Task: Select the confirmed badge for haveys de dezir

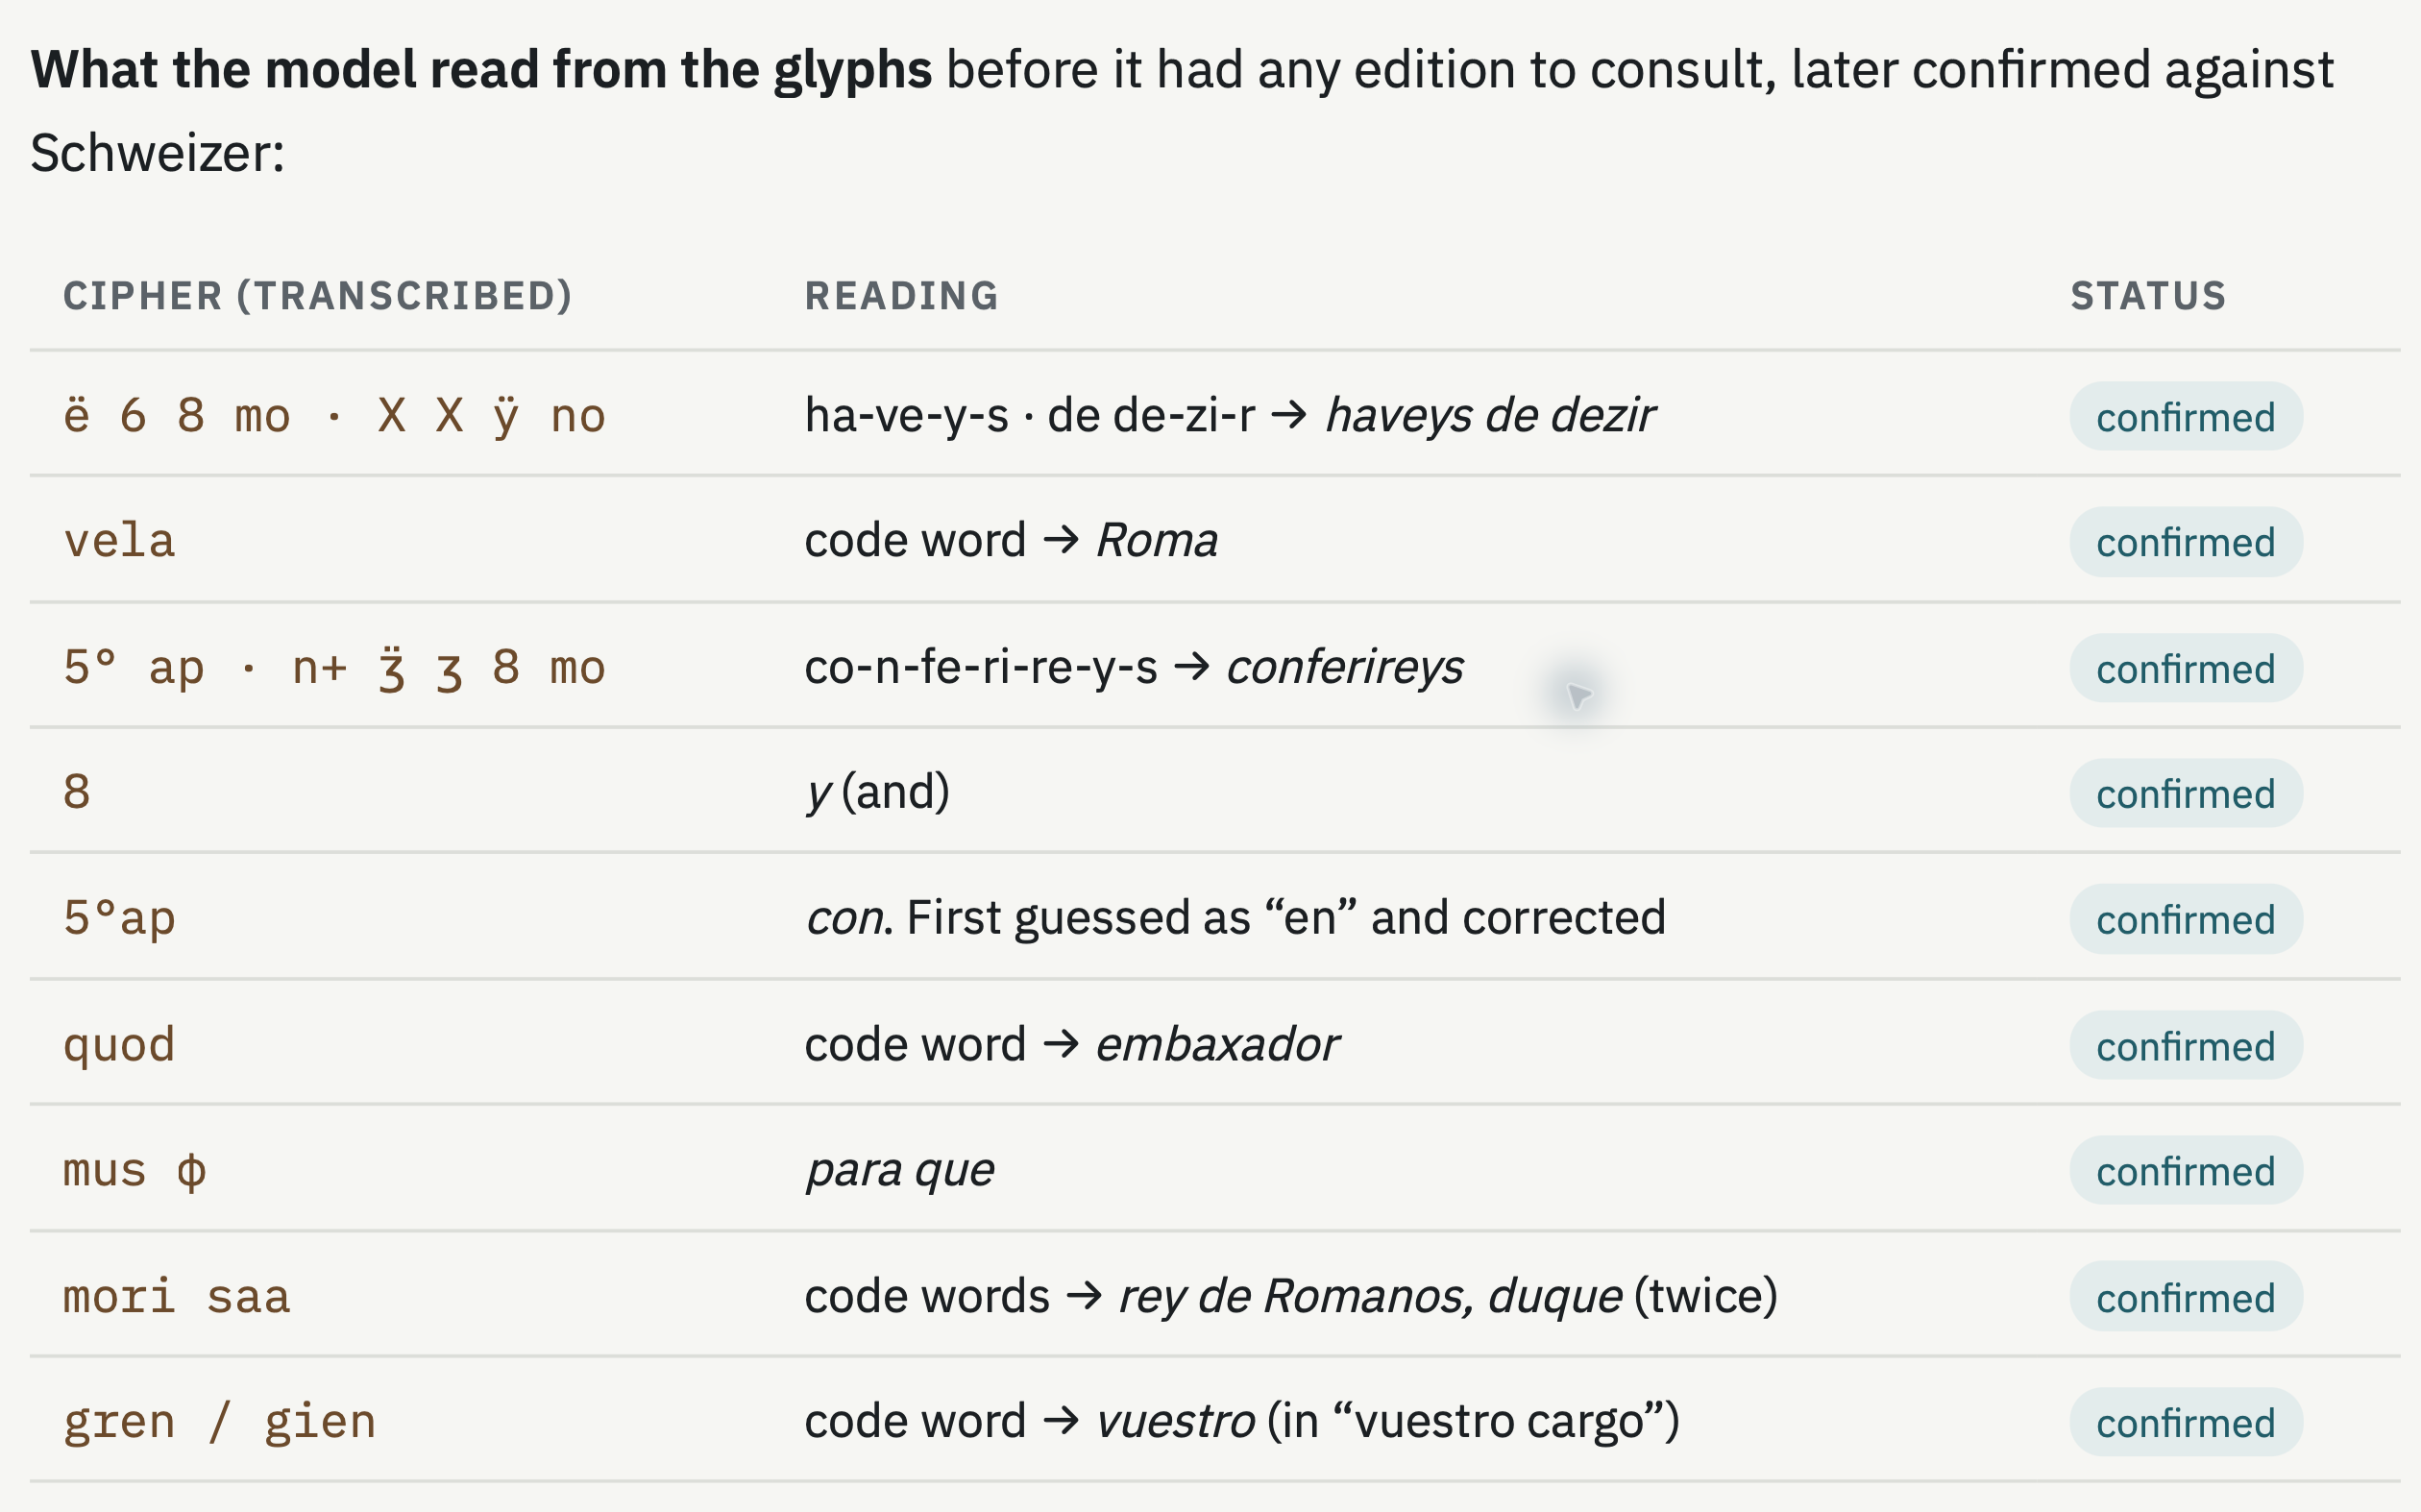Action: (x=2185, y=416)
